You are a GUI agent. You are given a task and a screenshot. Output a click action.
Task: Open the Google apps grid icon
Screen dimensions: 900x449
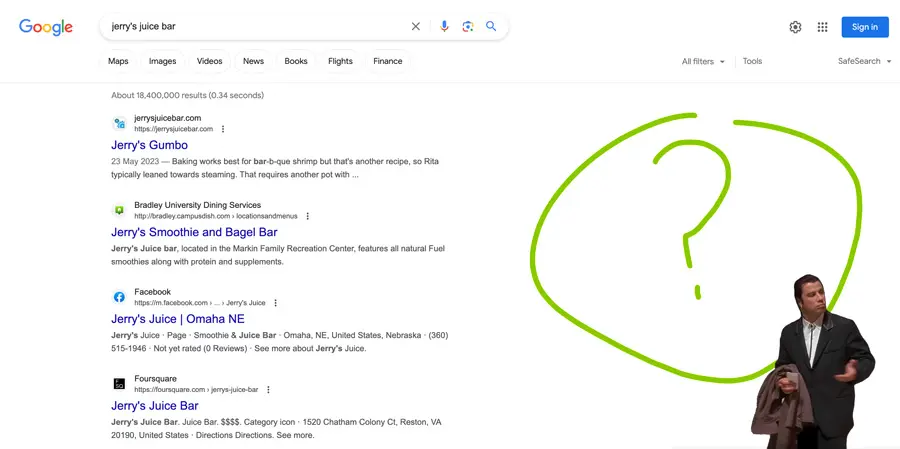click(822, 27)
